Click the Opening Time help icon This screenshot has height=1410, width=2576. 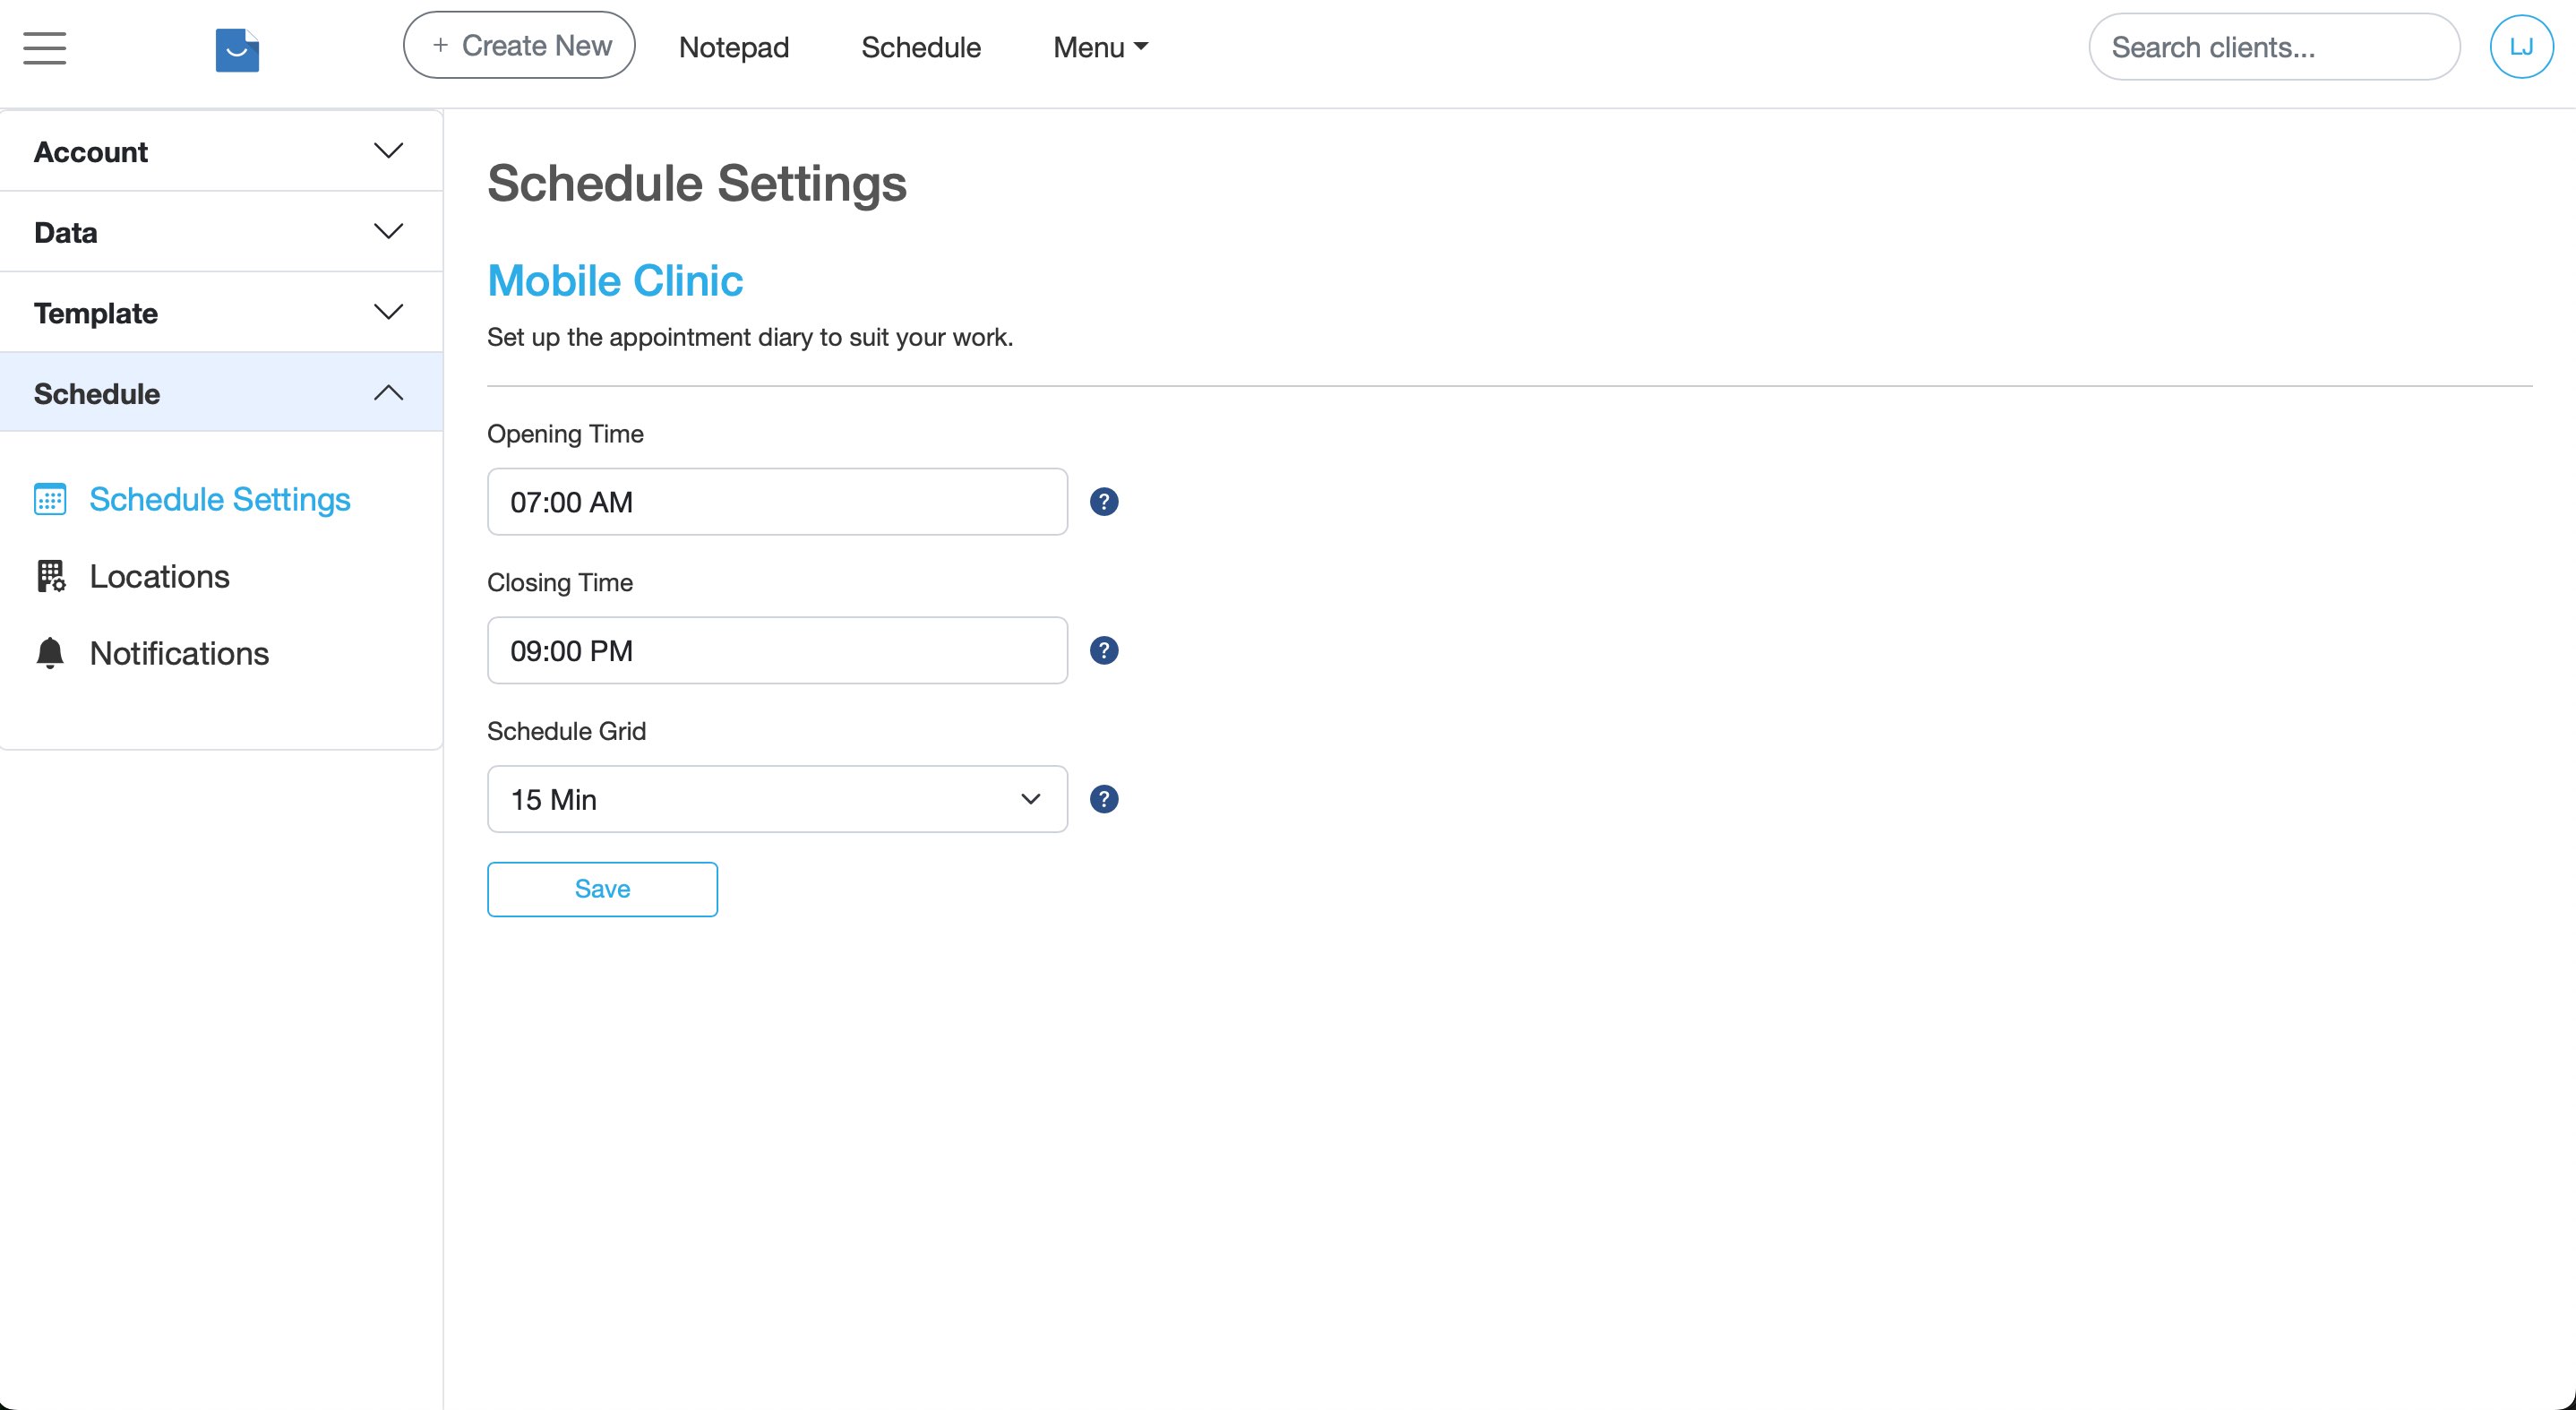coord(1104,502)
